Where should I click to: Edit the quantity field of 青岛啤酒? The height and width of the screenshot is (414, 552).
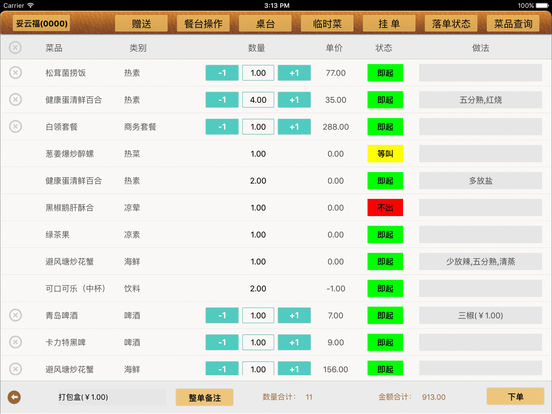[258, 315]
